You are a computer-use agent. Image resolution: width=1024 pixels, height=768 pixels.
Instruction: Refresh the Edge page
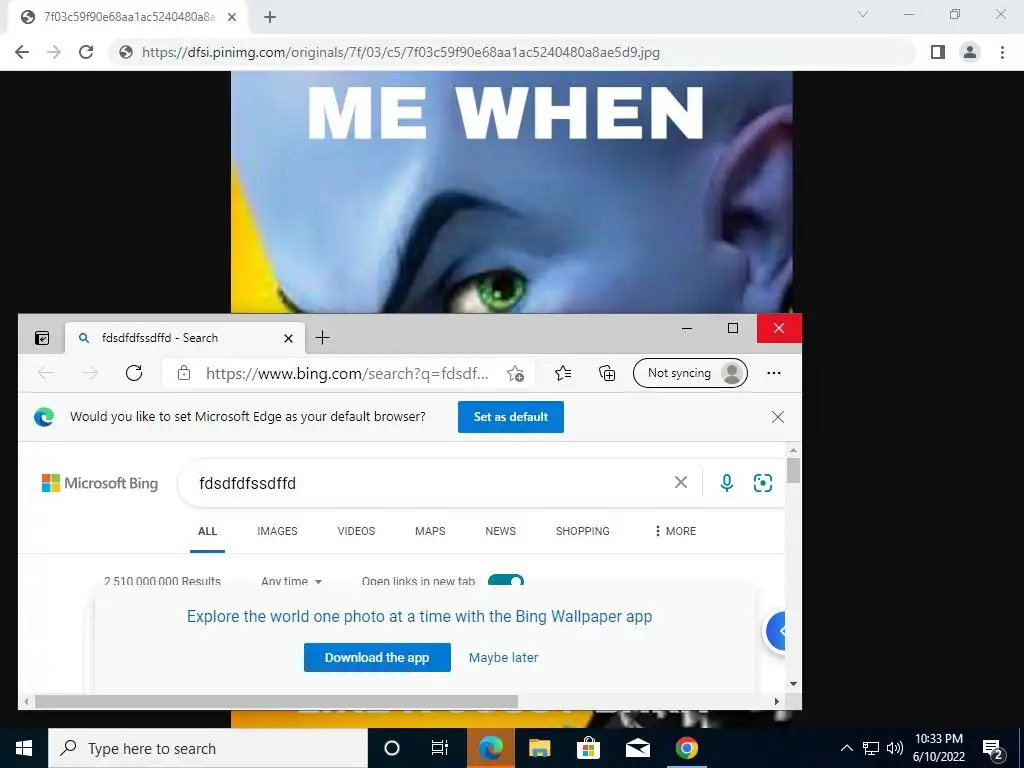(x=134, y=373)
